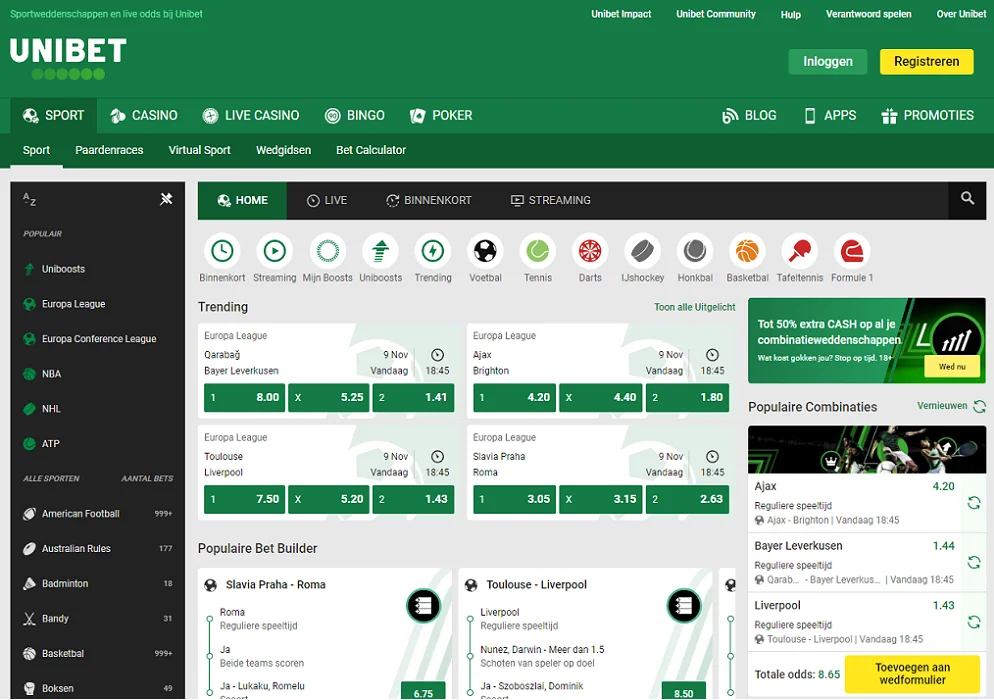Open the Wedgidsen submenu
The width and height of the screenshot is (994, 700).
point(283,150)
